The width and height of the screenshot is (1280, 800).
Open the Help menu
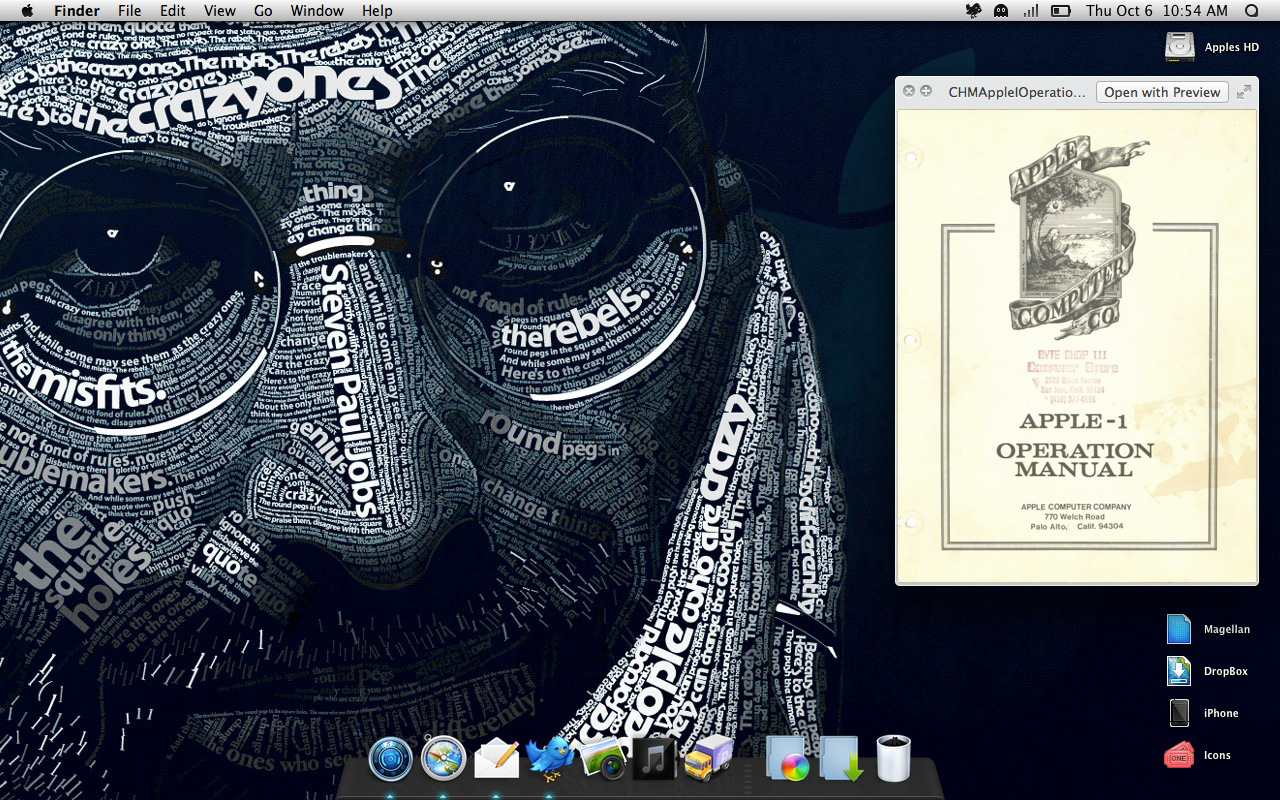point(377,11)
